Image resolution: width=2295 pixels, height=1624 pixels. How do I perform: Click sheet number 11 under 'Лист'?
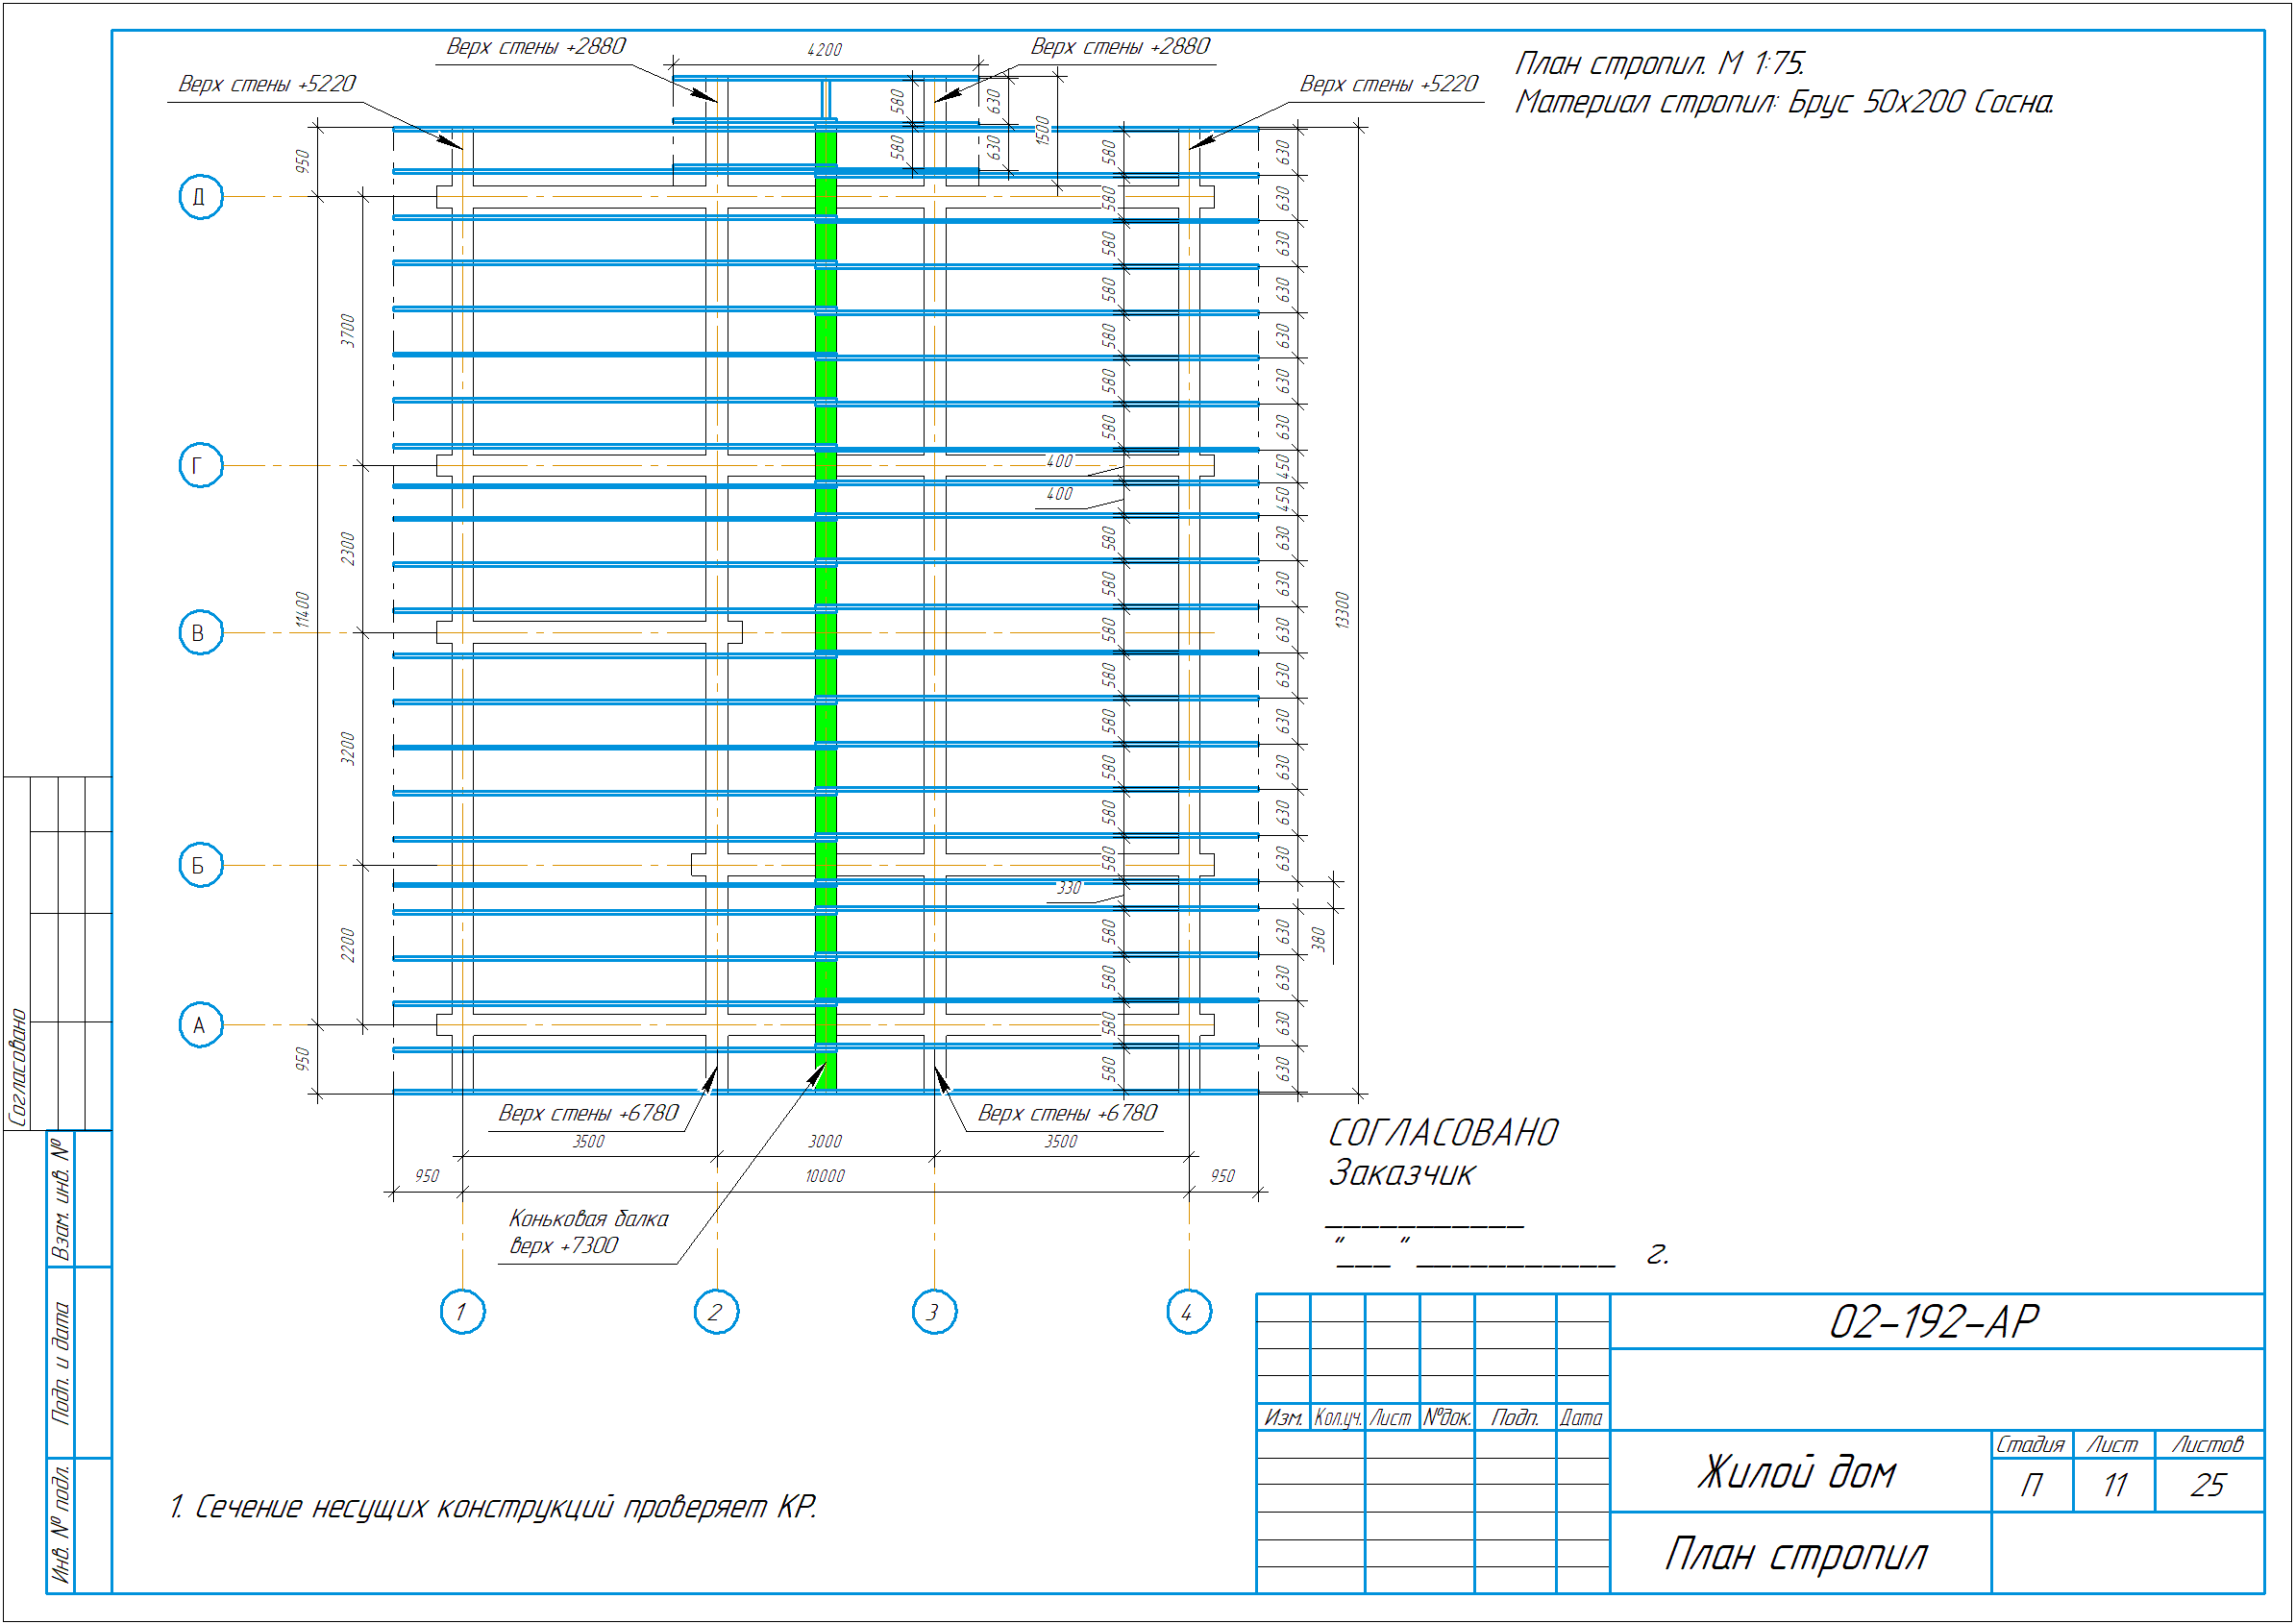tap(2114, 1486)
